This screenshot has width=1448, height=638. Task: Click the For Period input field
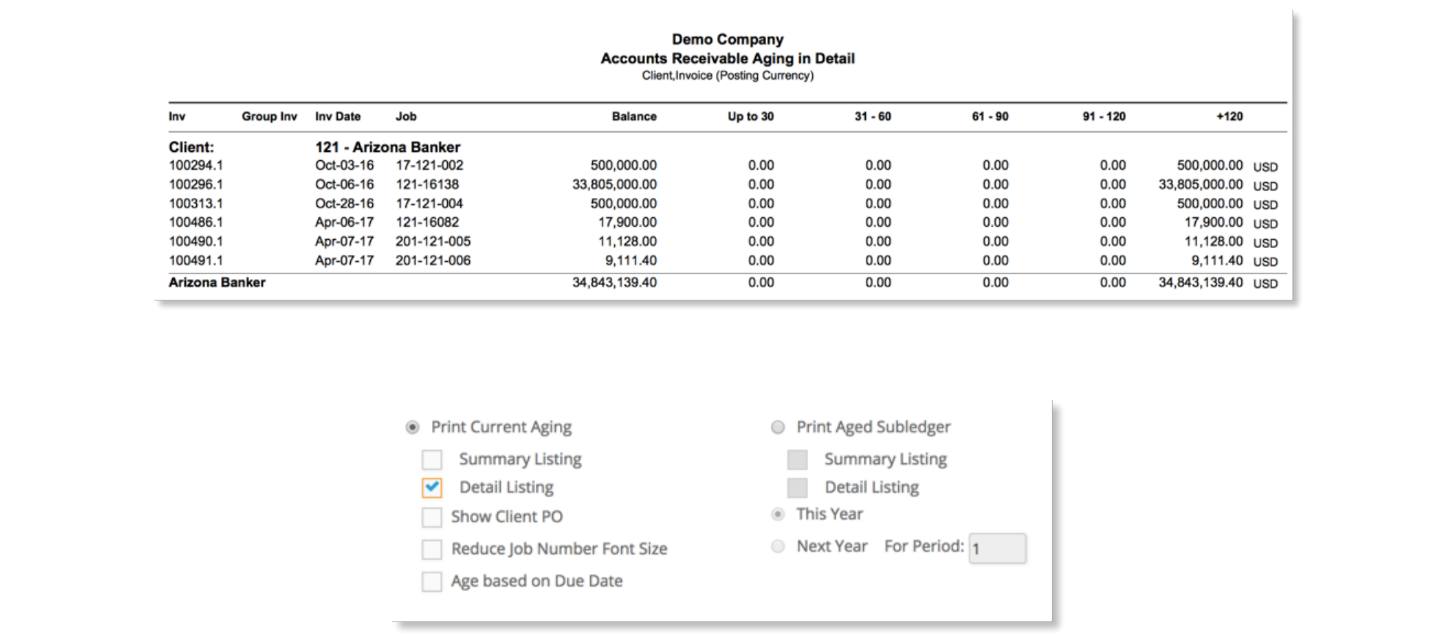point(997,548)
